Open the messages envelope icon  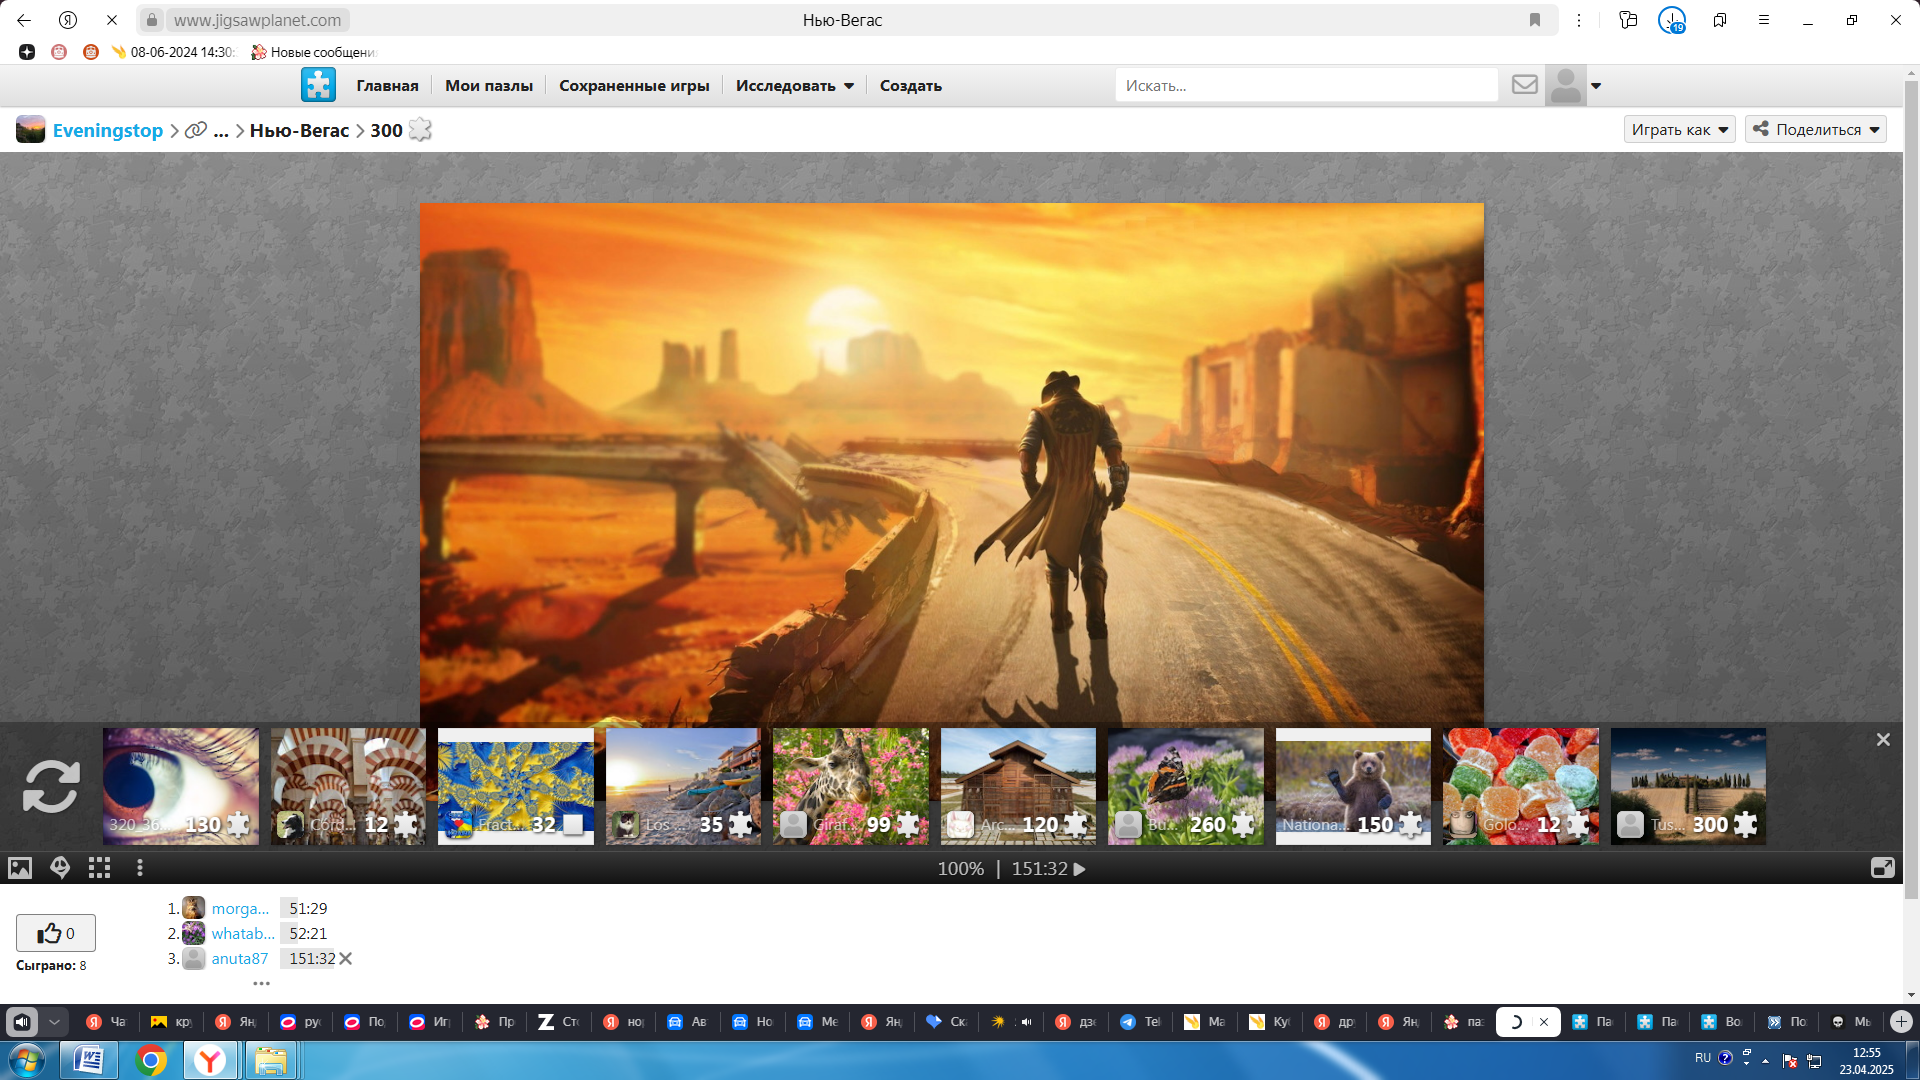(x=1524, y=85)
